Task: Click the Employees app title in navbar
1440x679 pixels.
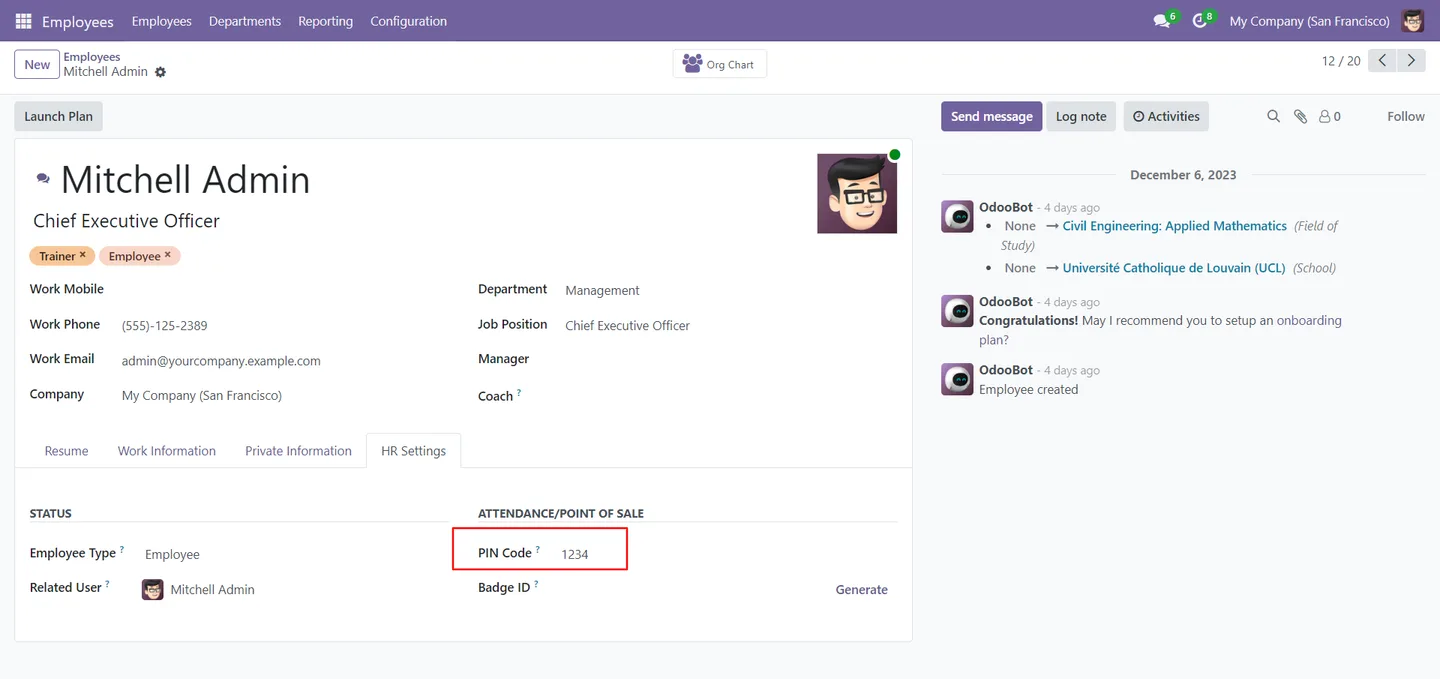Action: (x=77, y=21)
